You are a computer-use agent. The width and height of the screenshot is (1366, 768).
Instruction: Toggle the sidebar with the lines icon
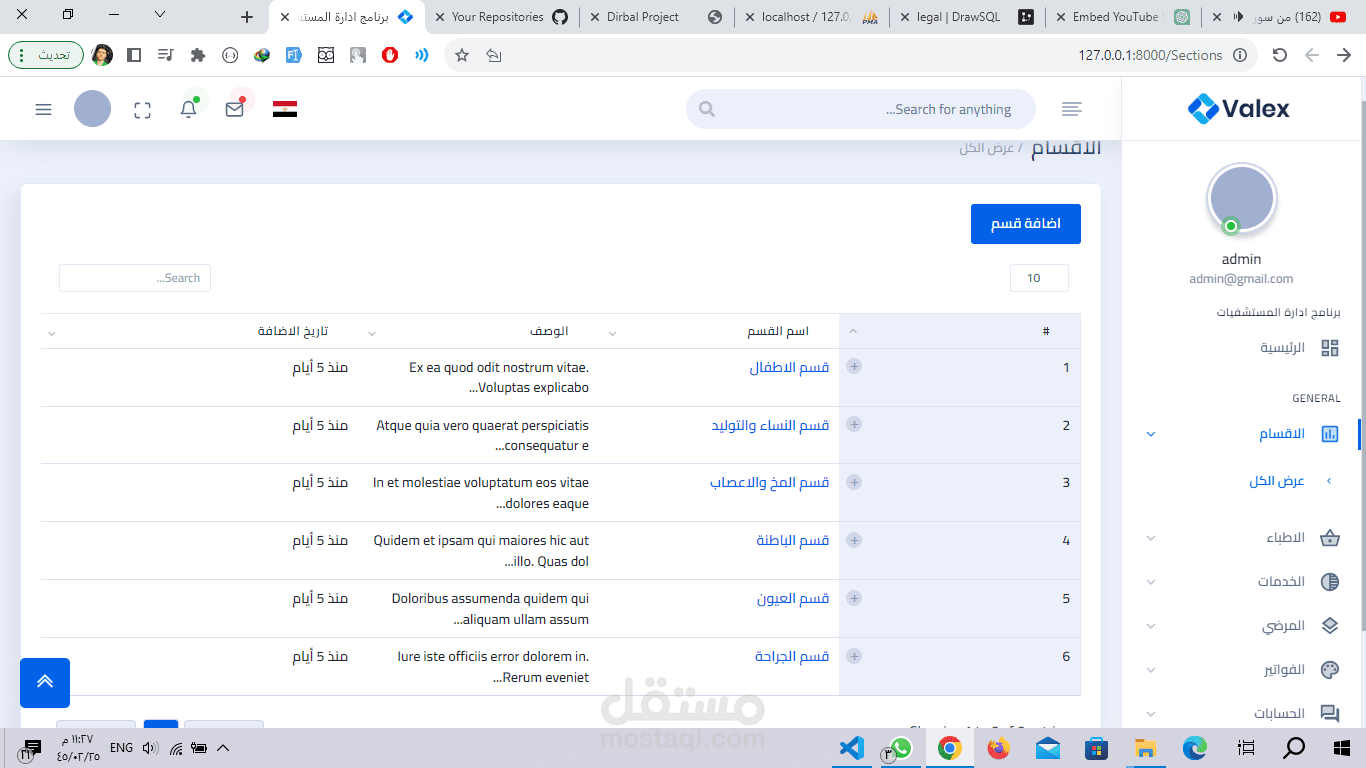[x=1072, y=109]
